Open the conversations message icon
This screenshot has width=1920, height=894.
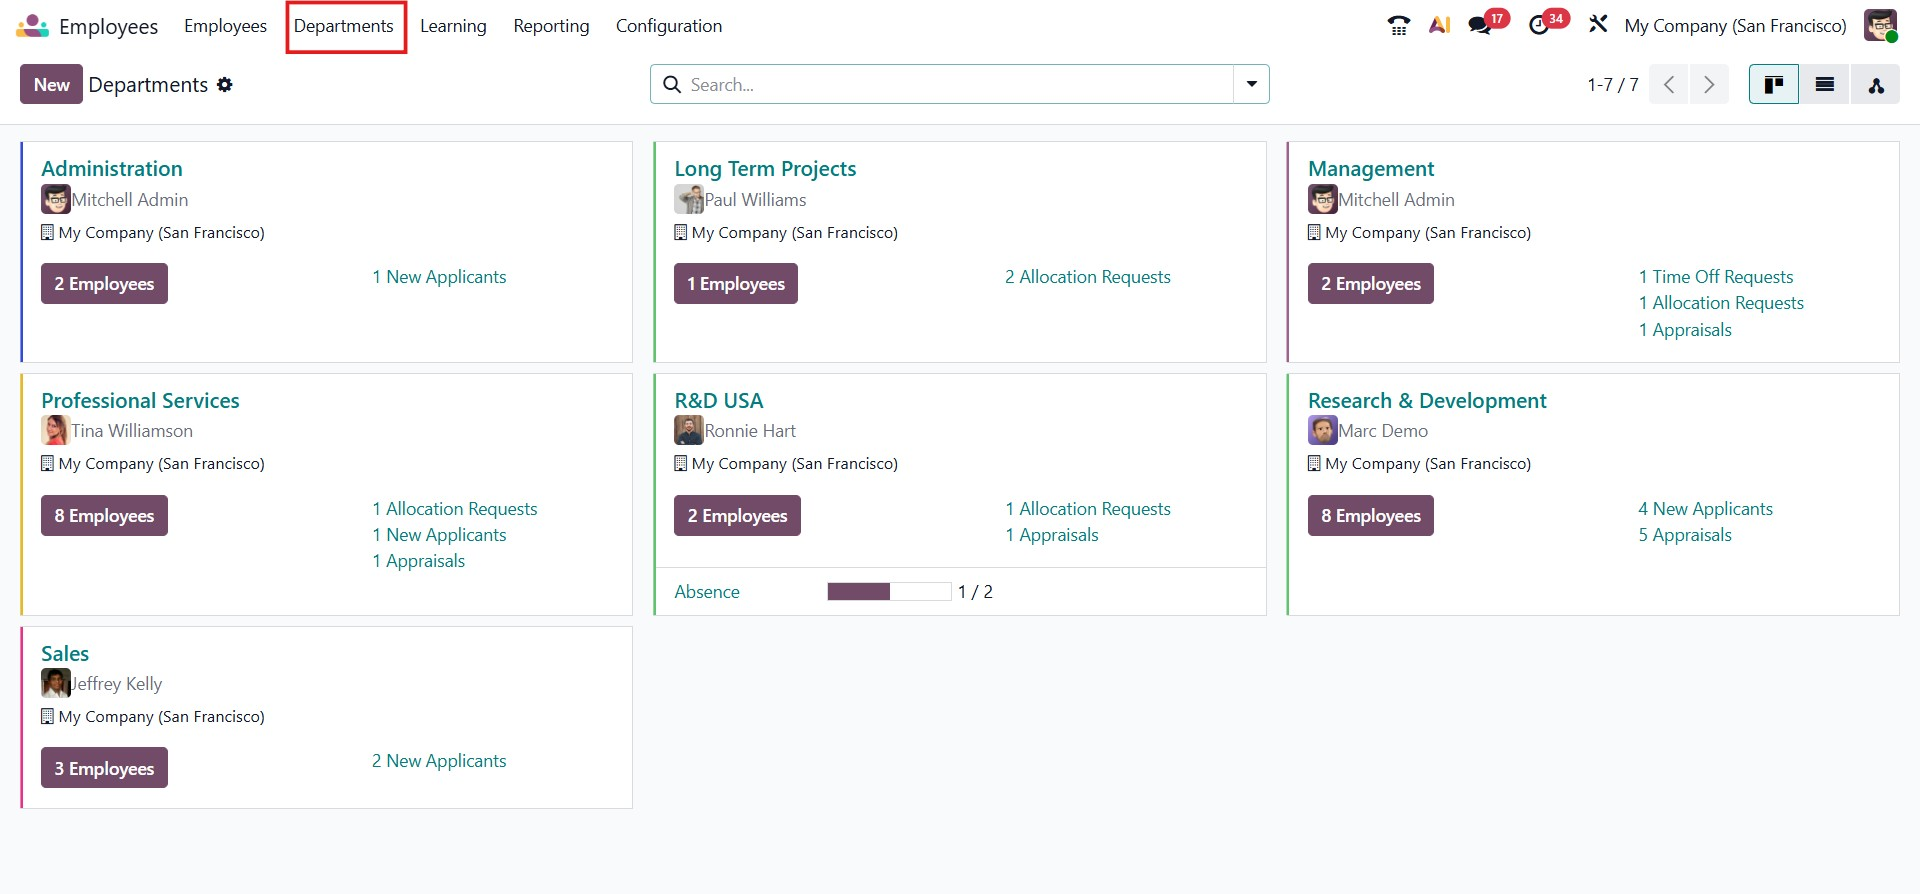tap(1480, 26)
